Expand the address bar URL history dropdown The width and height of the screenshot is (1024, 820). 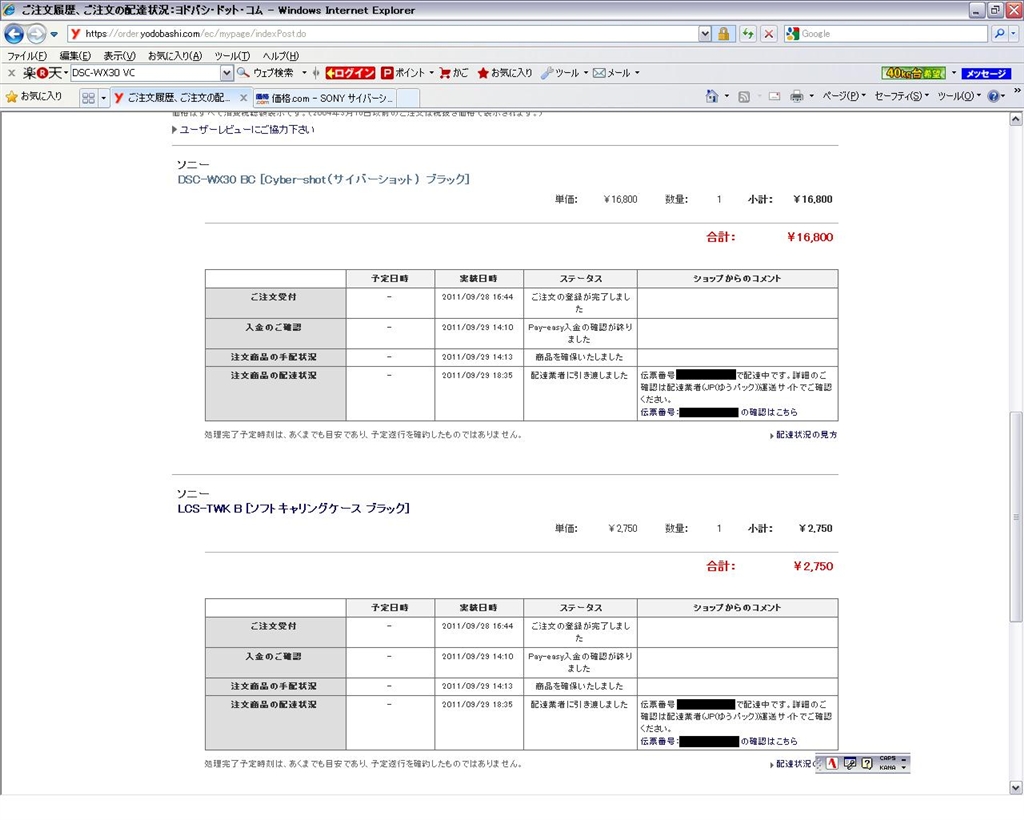pos(705,33)
